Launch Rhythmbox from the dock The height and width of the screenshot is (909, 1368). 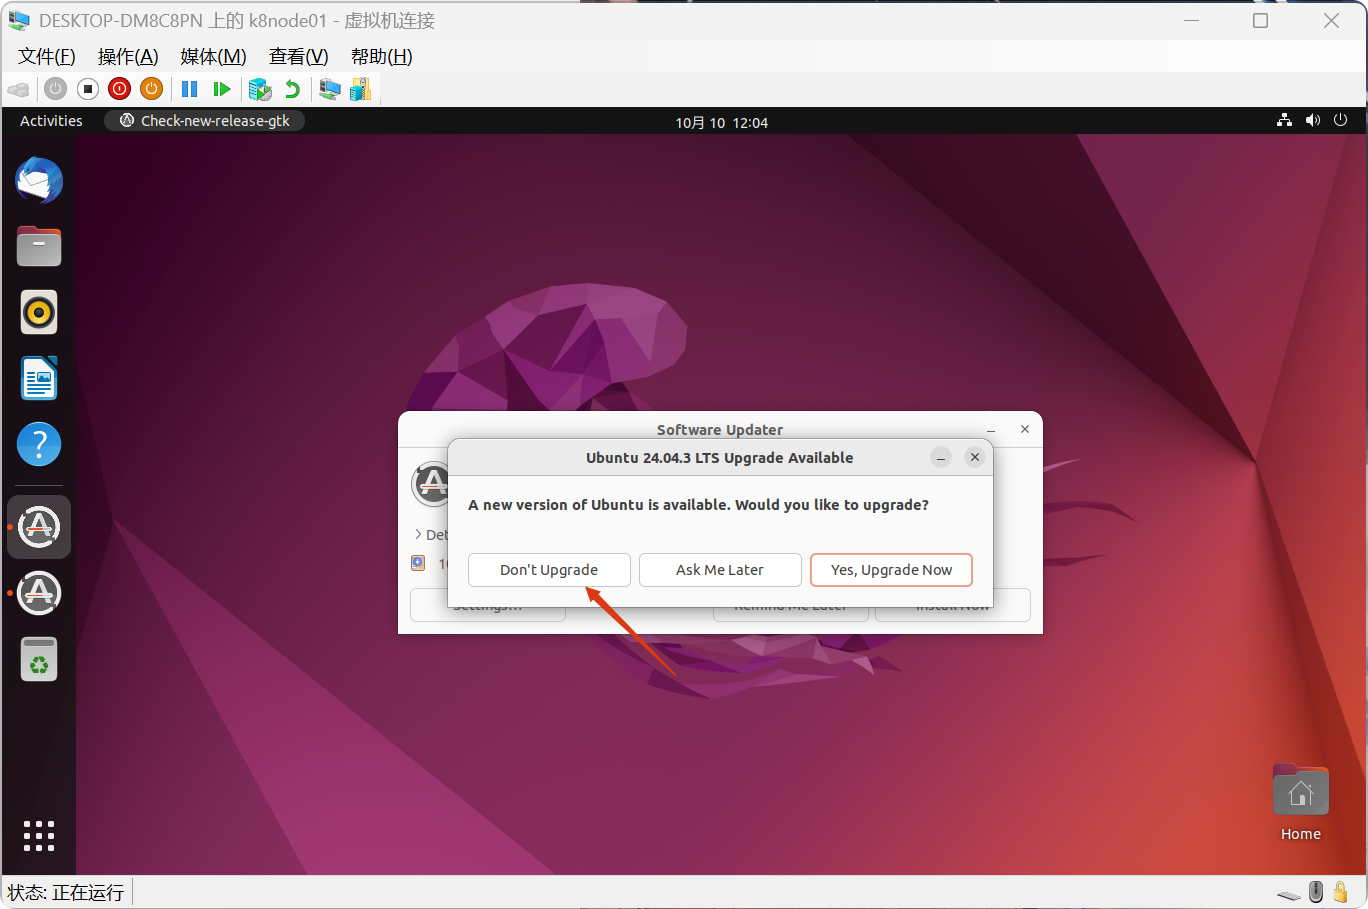coord(39,312)
